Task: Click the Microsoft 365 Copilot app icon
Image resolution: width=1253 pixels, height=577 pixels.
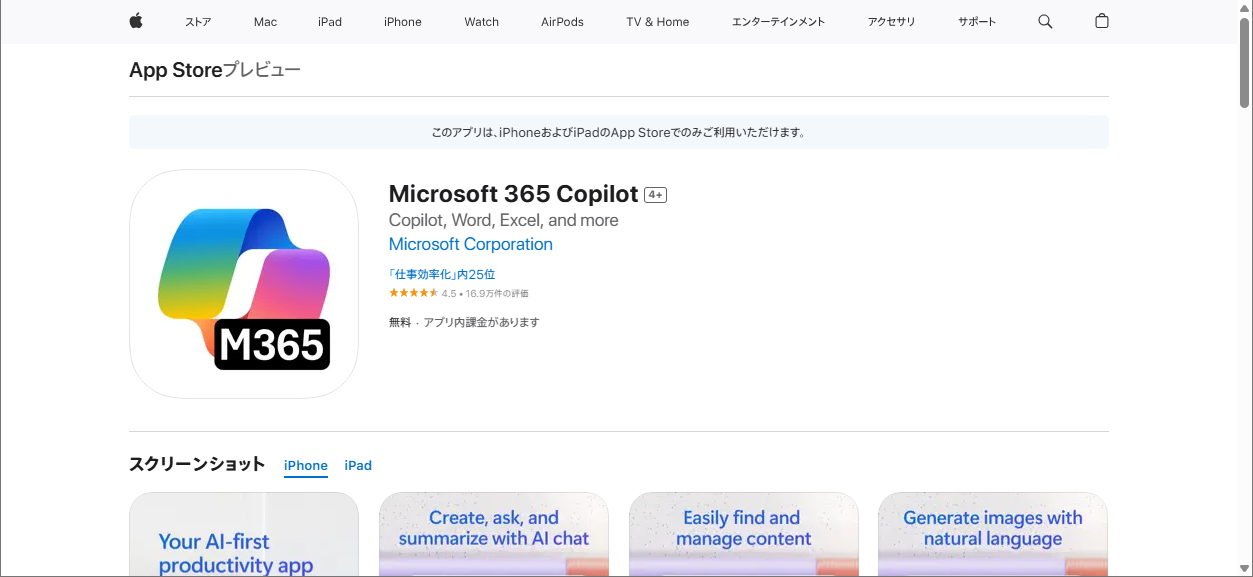Action: point(244,284)
